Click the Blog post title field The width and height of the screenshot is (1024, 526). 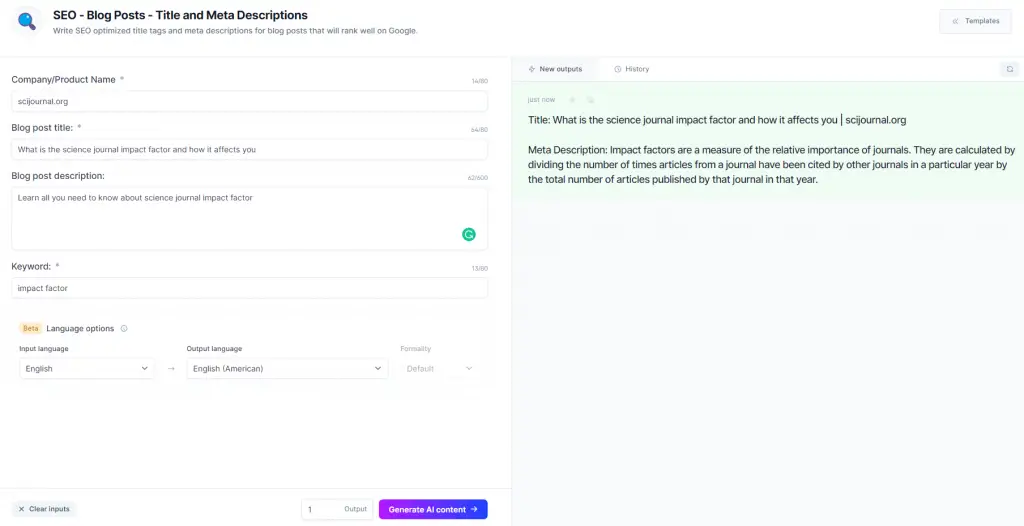point(249,149)
